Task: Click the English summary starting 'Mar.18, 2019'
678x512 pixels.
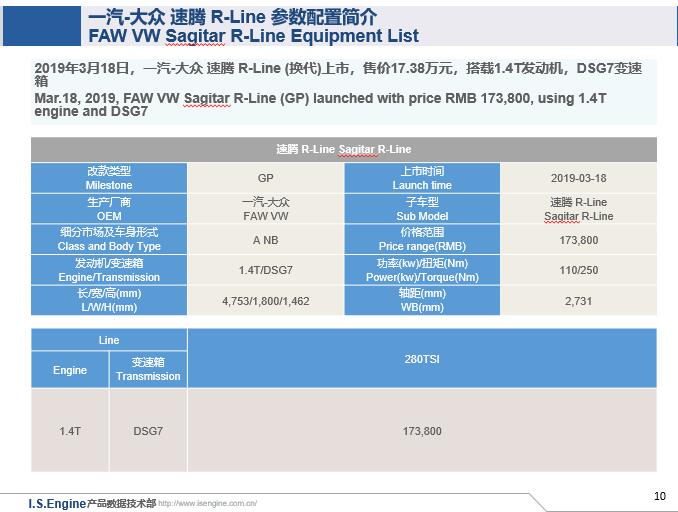Action: (320, 105)
